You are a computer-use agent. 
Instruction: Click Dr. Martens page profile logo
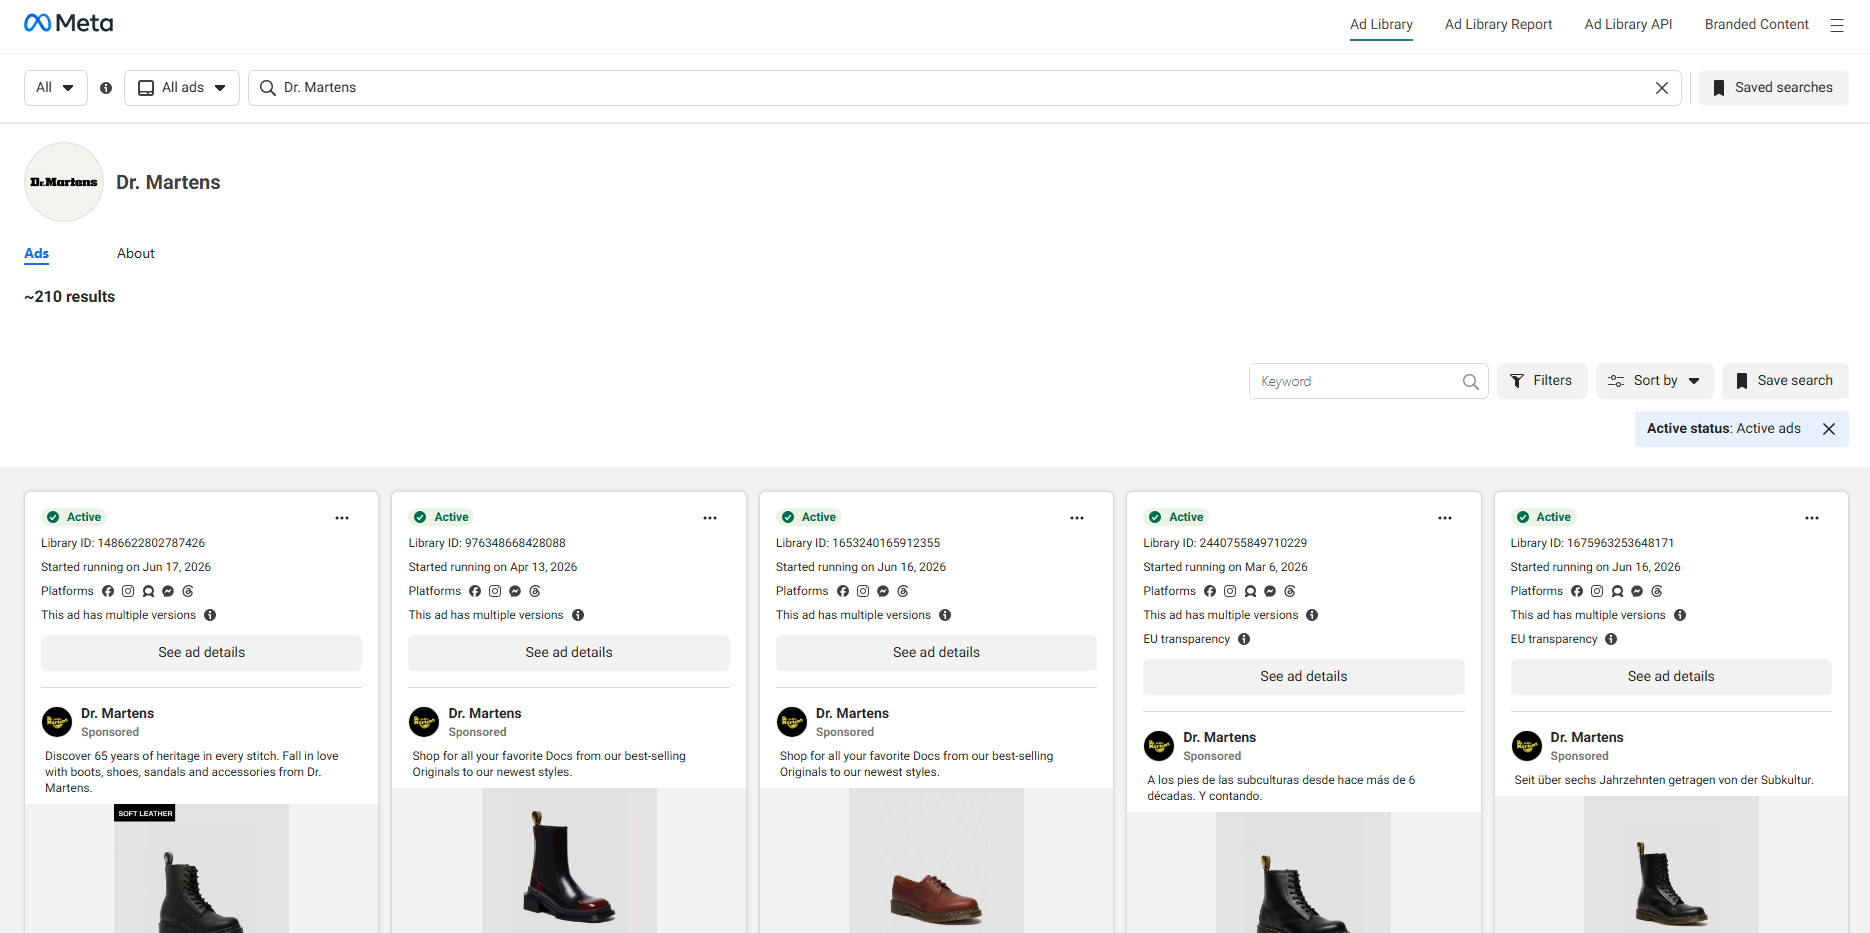click(x=64, y=182)
